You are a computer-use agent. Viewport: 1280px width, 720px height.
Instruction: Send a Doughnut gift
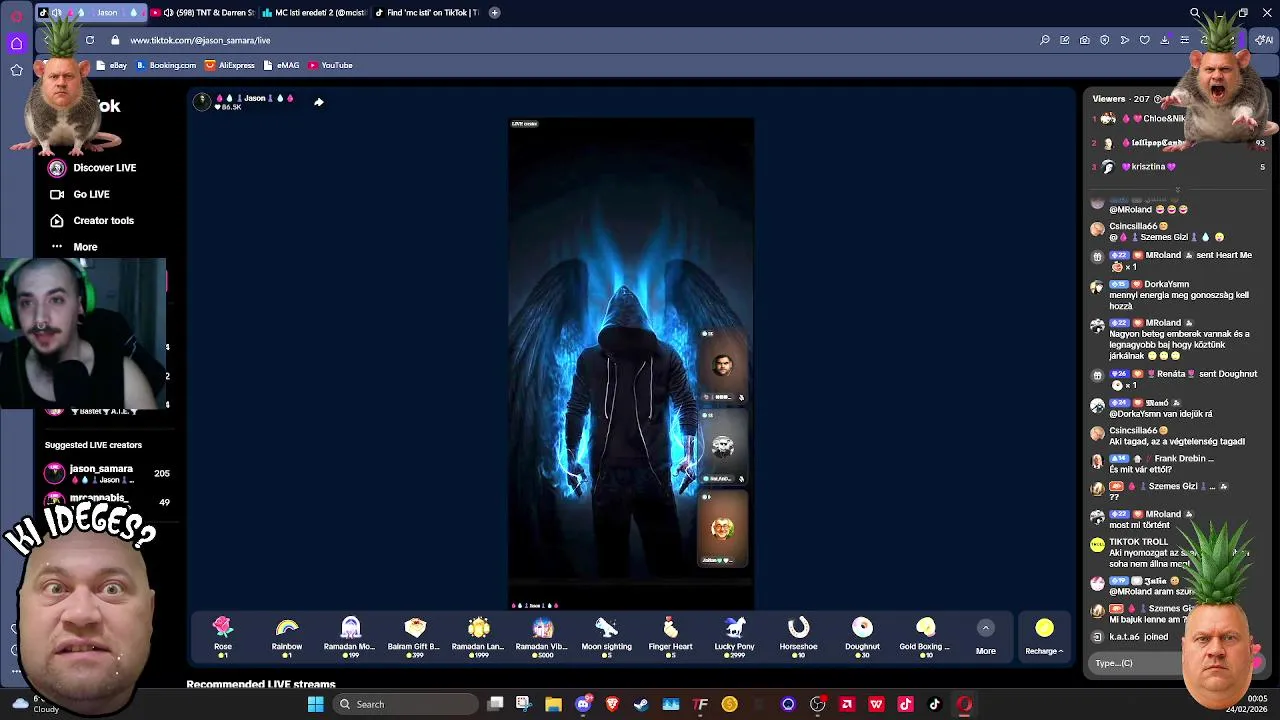click(862, 635)
